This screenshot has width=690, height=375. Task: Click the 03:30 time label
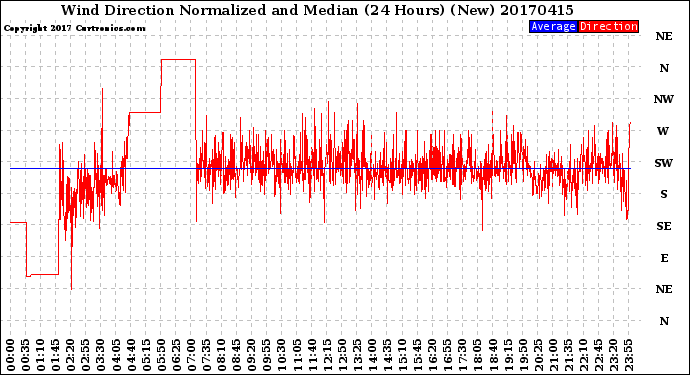(x=101, y=355)
